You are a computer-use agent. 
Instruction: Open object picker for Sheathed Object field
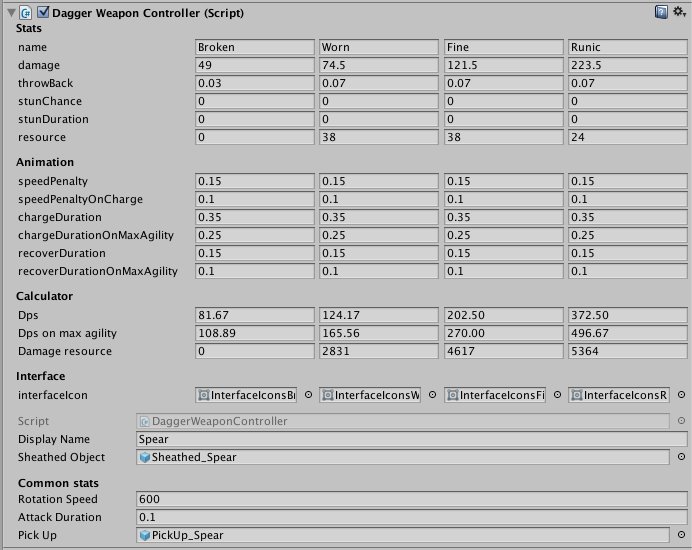tap(681, 457)
